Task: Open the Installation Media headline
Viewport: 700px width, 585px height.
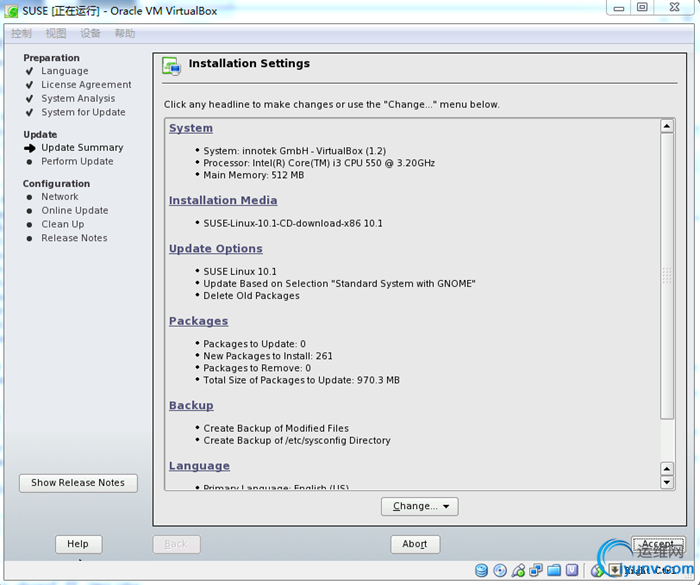Action: (x=223, y=200)
